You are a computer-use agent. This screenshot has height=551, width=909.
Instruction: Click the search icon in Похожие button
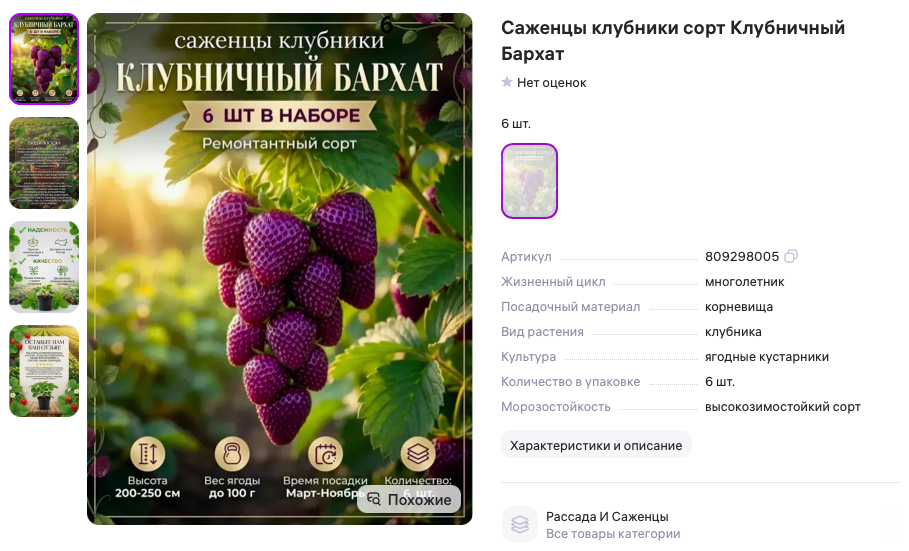(x=374, y=499)
